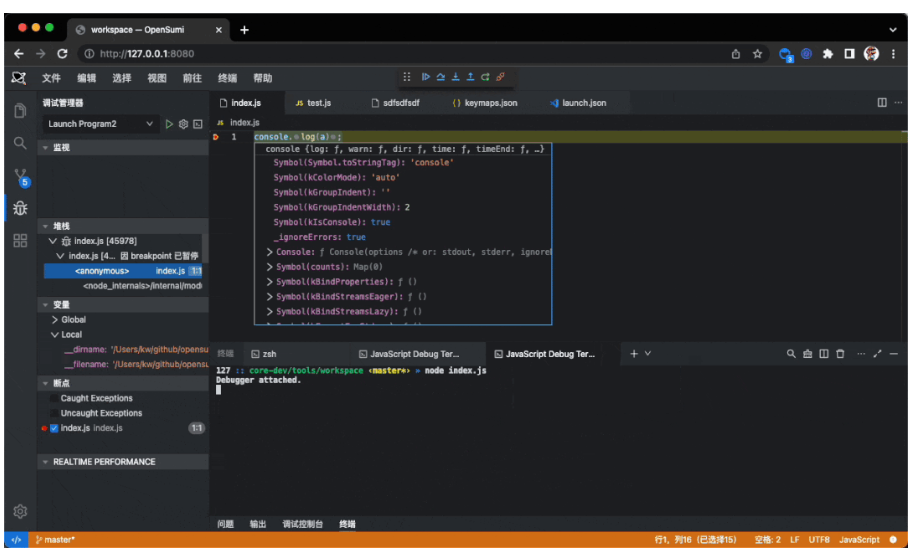Viewport: 918px width, 554px height.
Task: Click 空格: 2 indentation setting
Action: pyautogui.click(x=768, y=539)
